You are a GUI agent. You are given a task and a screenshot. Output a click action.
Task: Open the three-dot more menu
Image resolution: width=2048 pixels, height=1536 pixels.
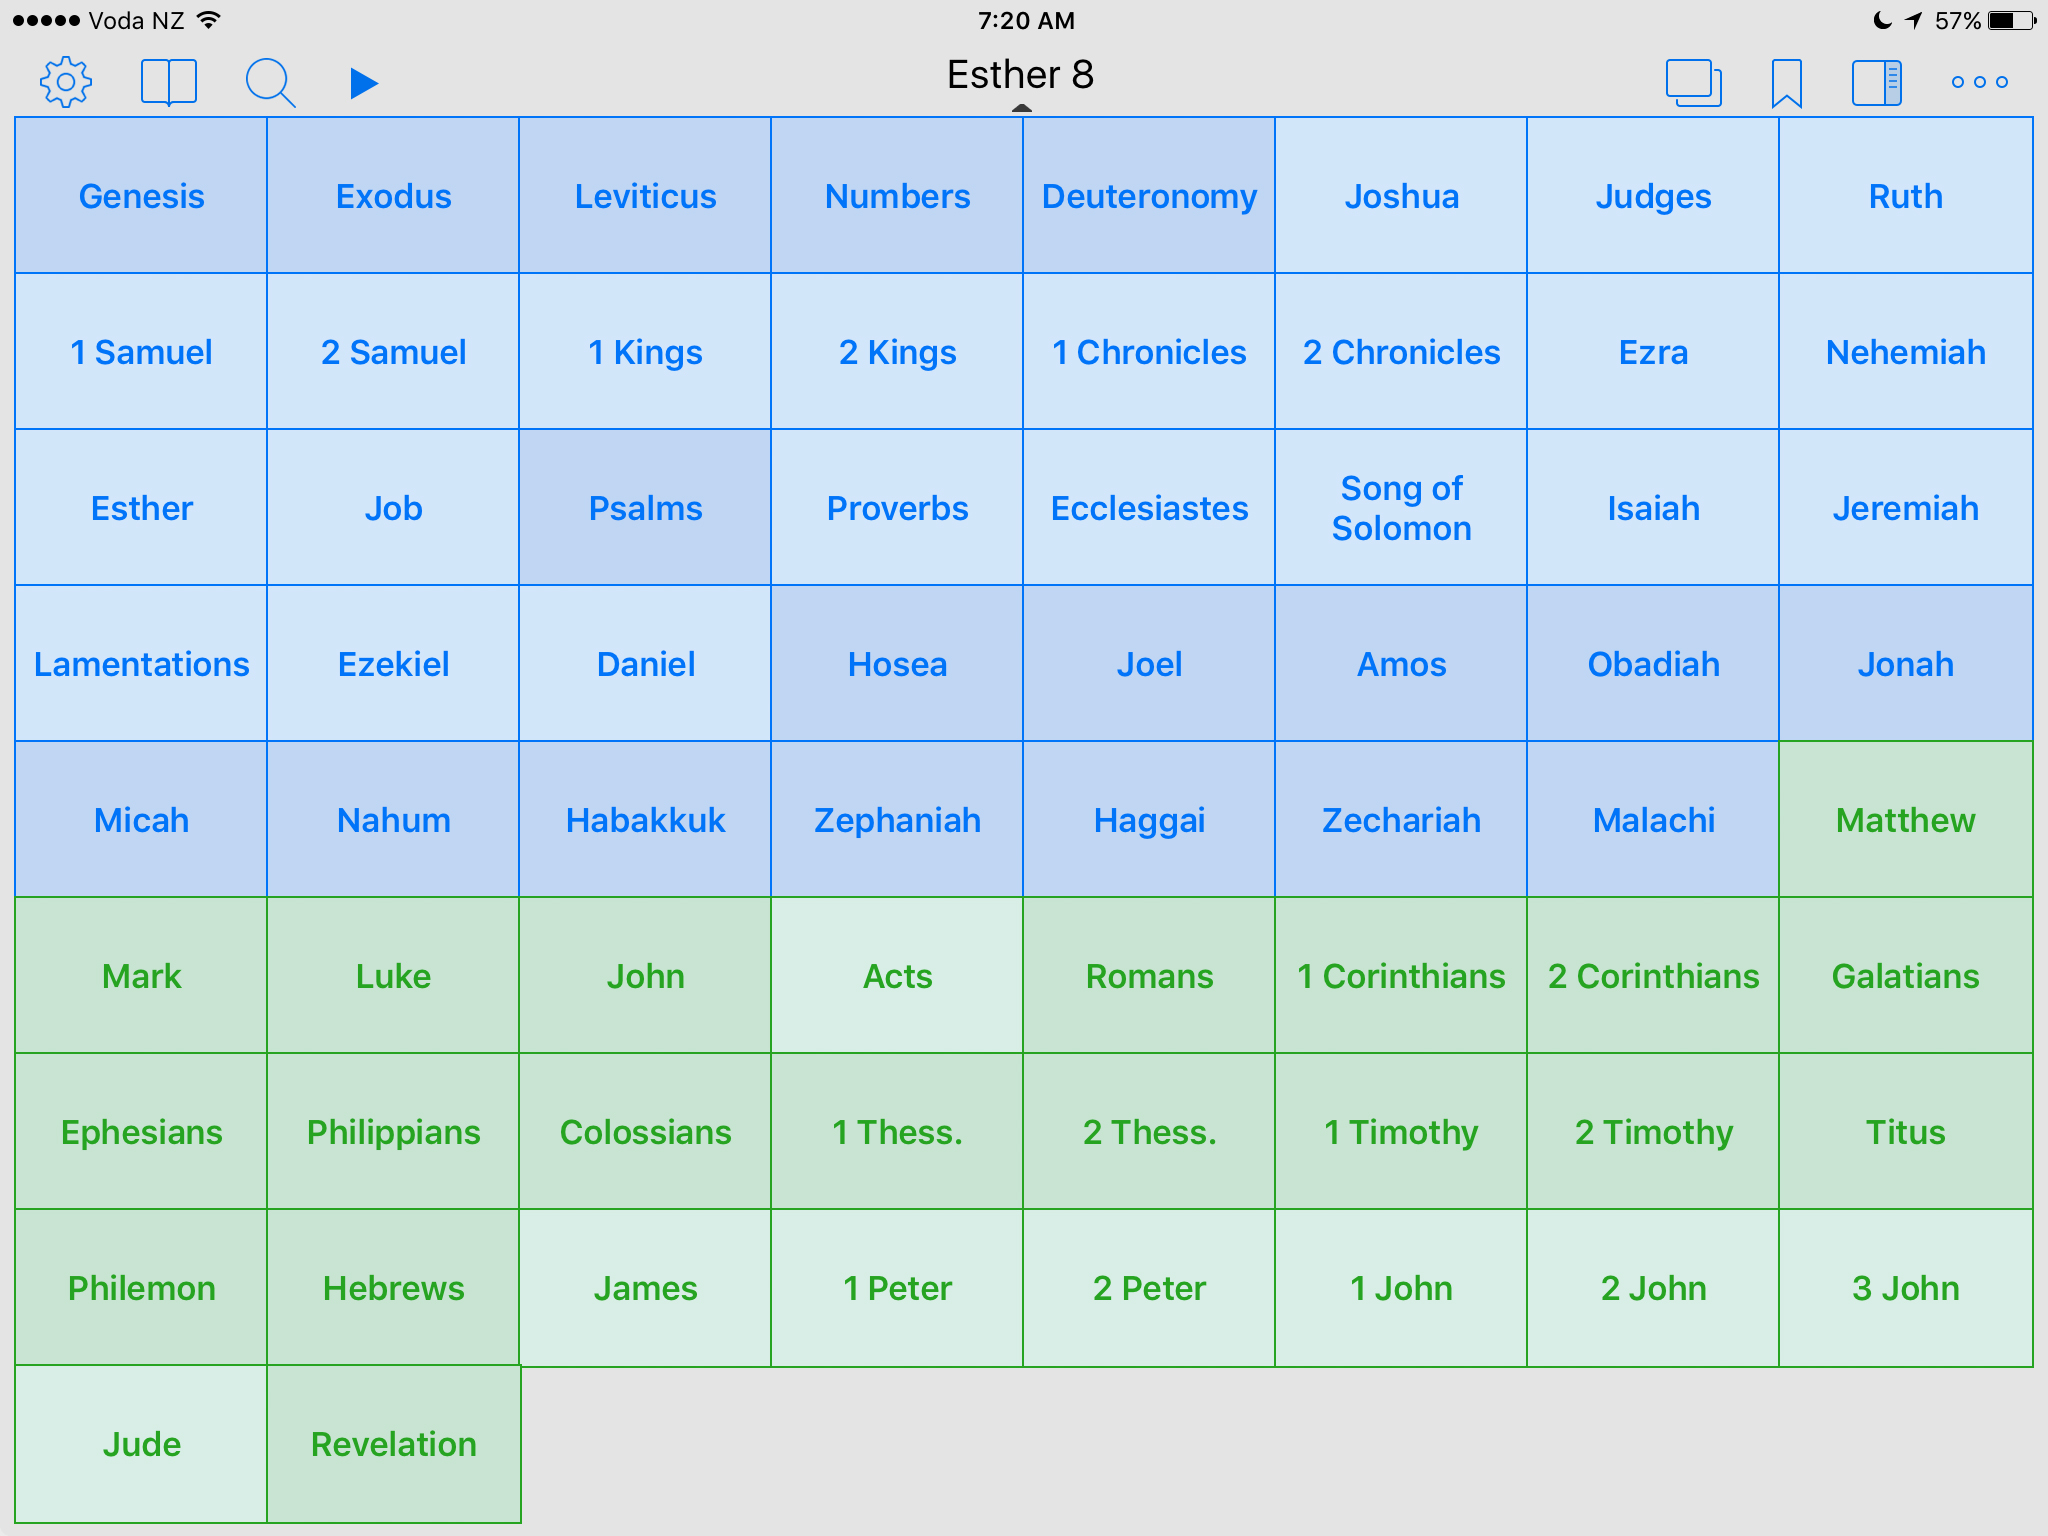pyautogui.click(x=1979, y=82)
